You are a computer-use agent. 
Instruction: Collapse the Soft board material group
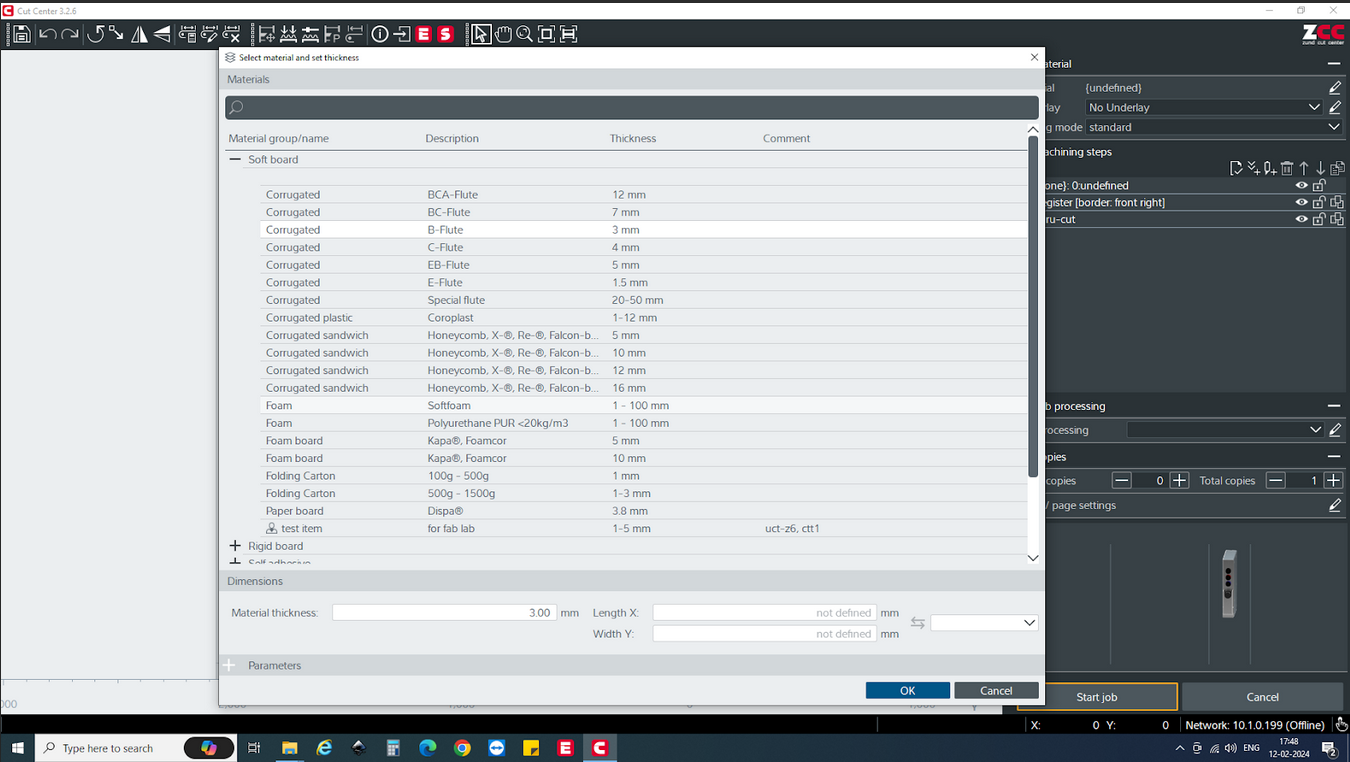click(x=235, y=159)
